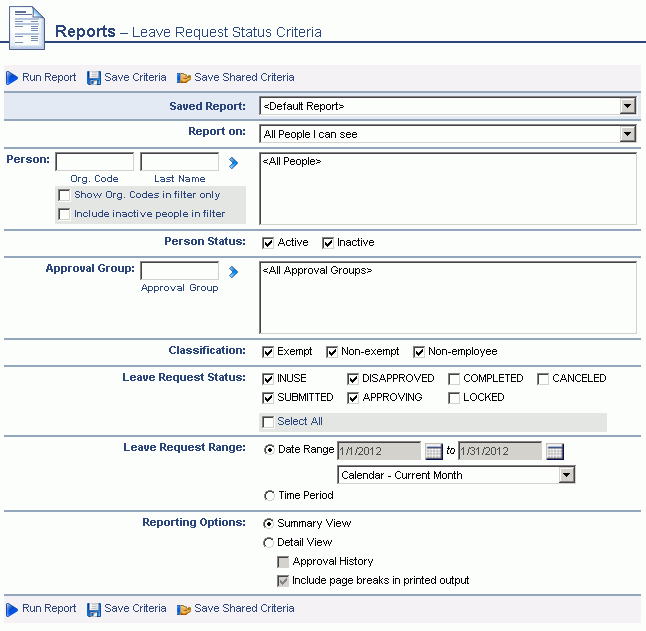Click the Org. Code input field

pyautogui.click(x=95, y=161)
